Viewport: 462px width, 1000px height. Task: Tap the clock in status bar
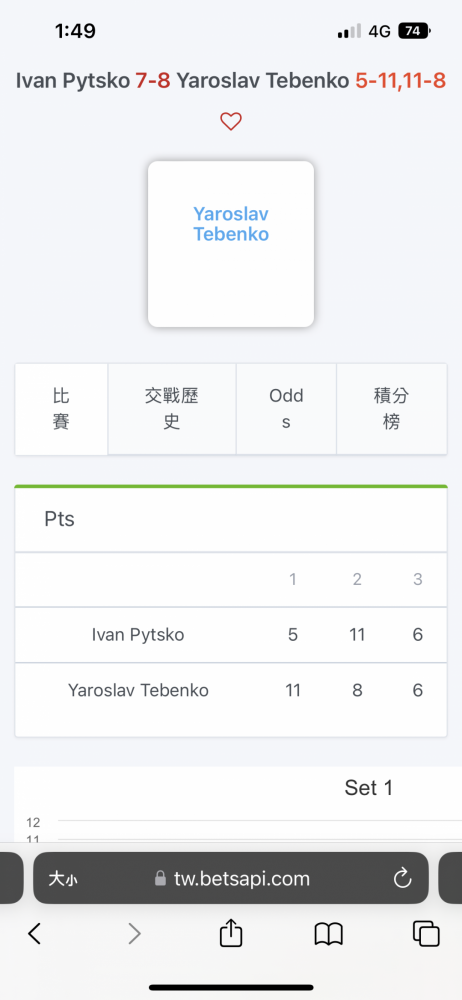tap(75, 31)
